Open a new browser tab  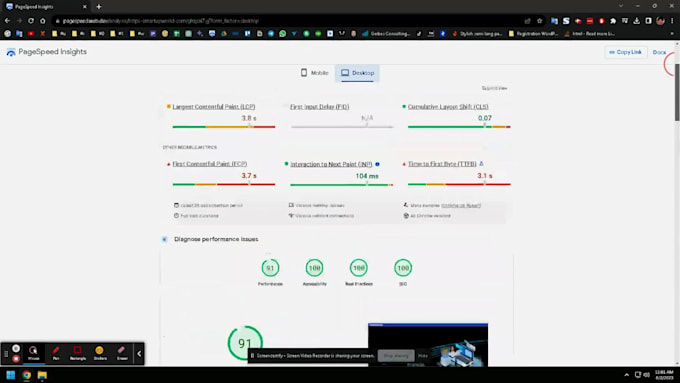click(99, 7)
